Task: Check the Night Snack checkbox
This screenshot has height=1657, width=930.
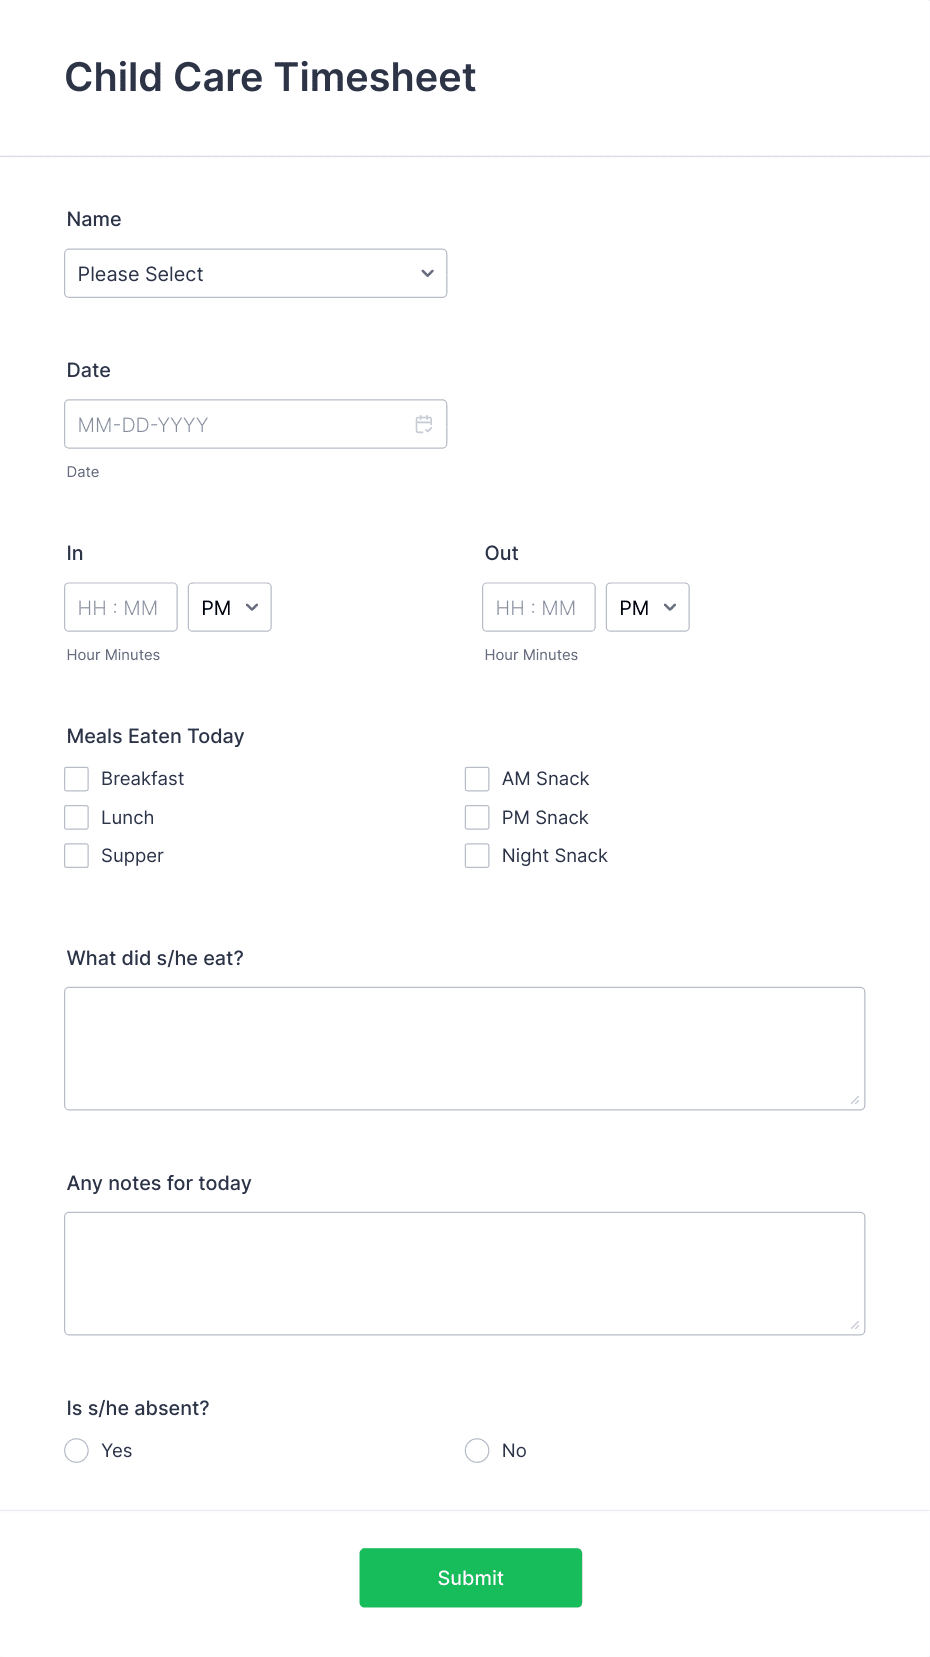Action: (x=477, y=855)
